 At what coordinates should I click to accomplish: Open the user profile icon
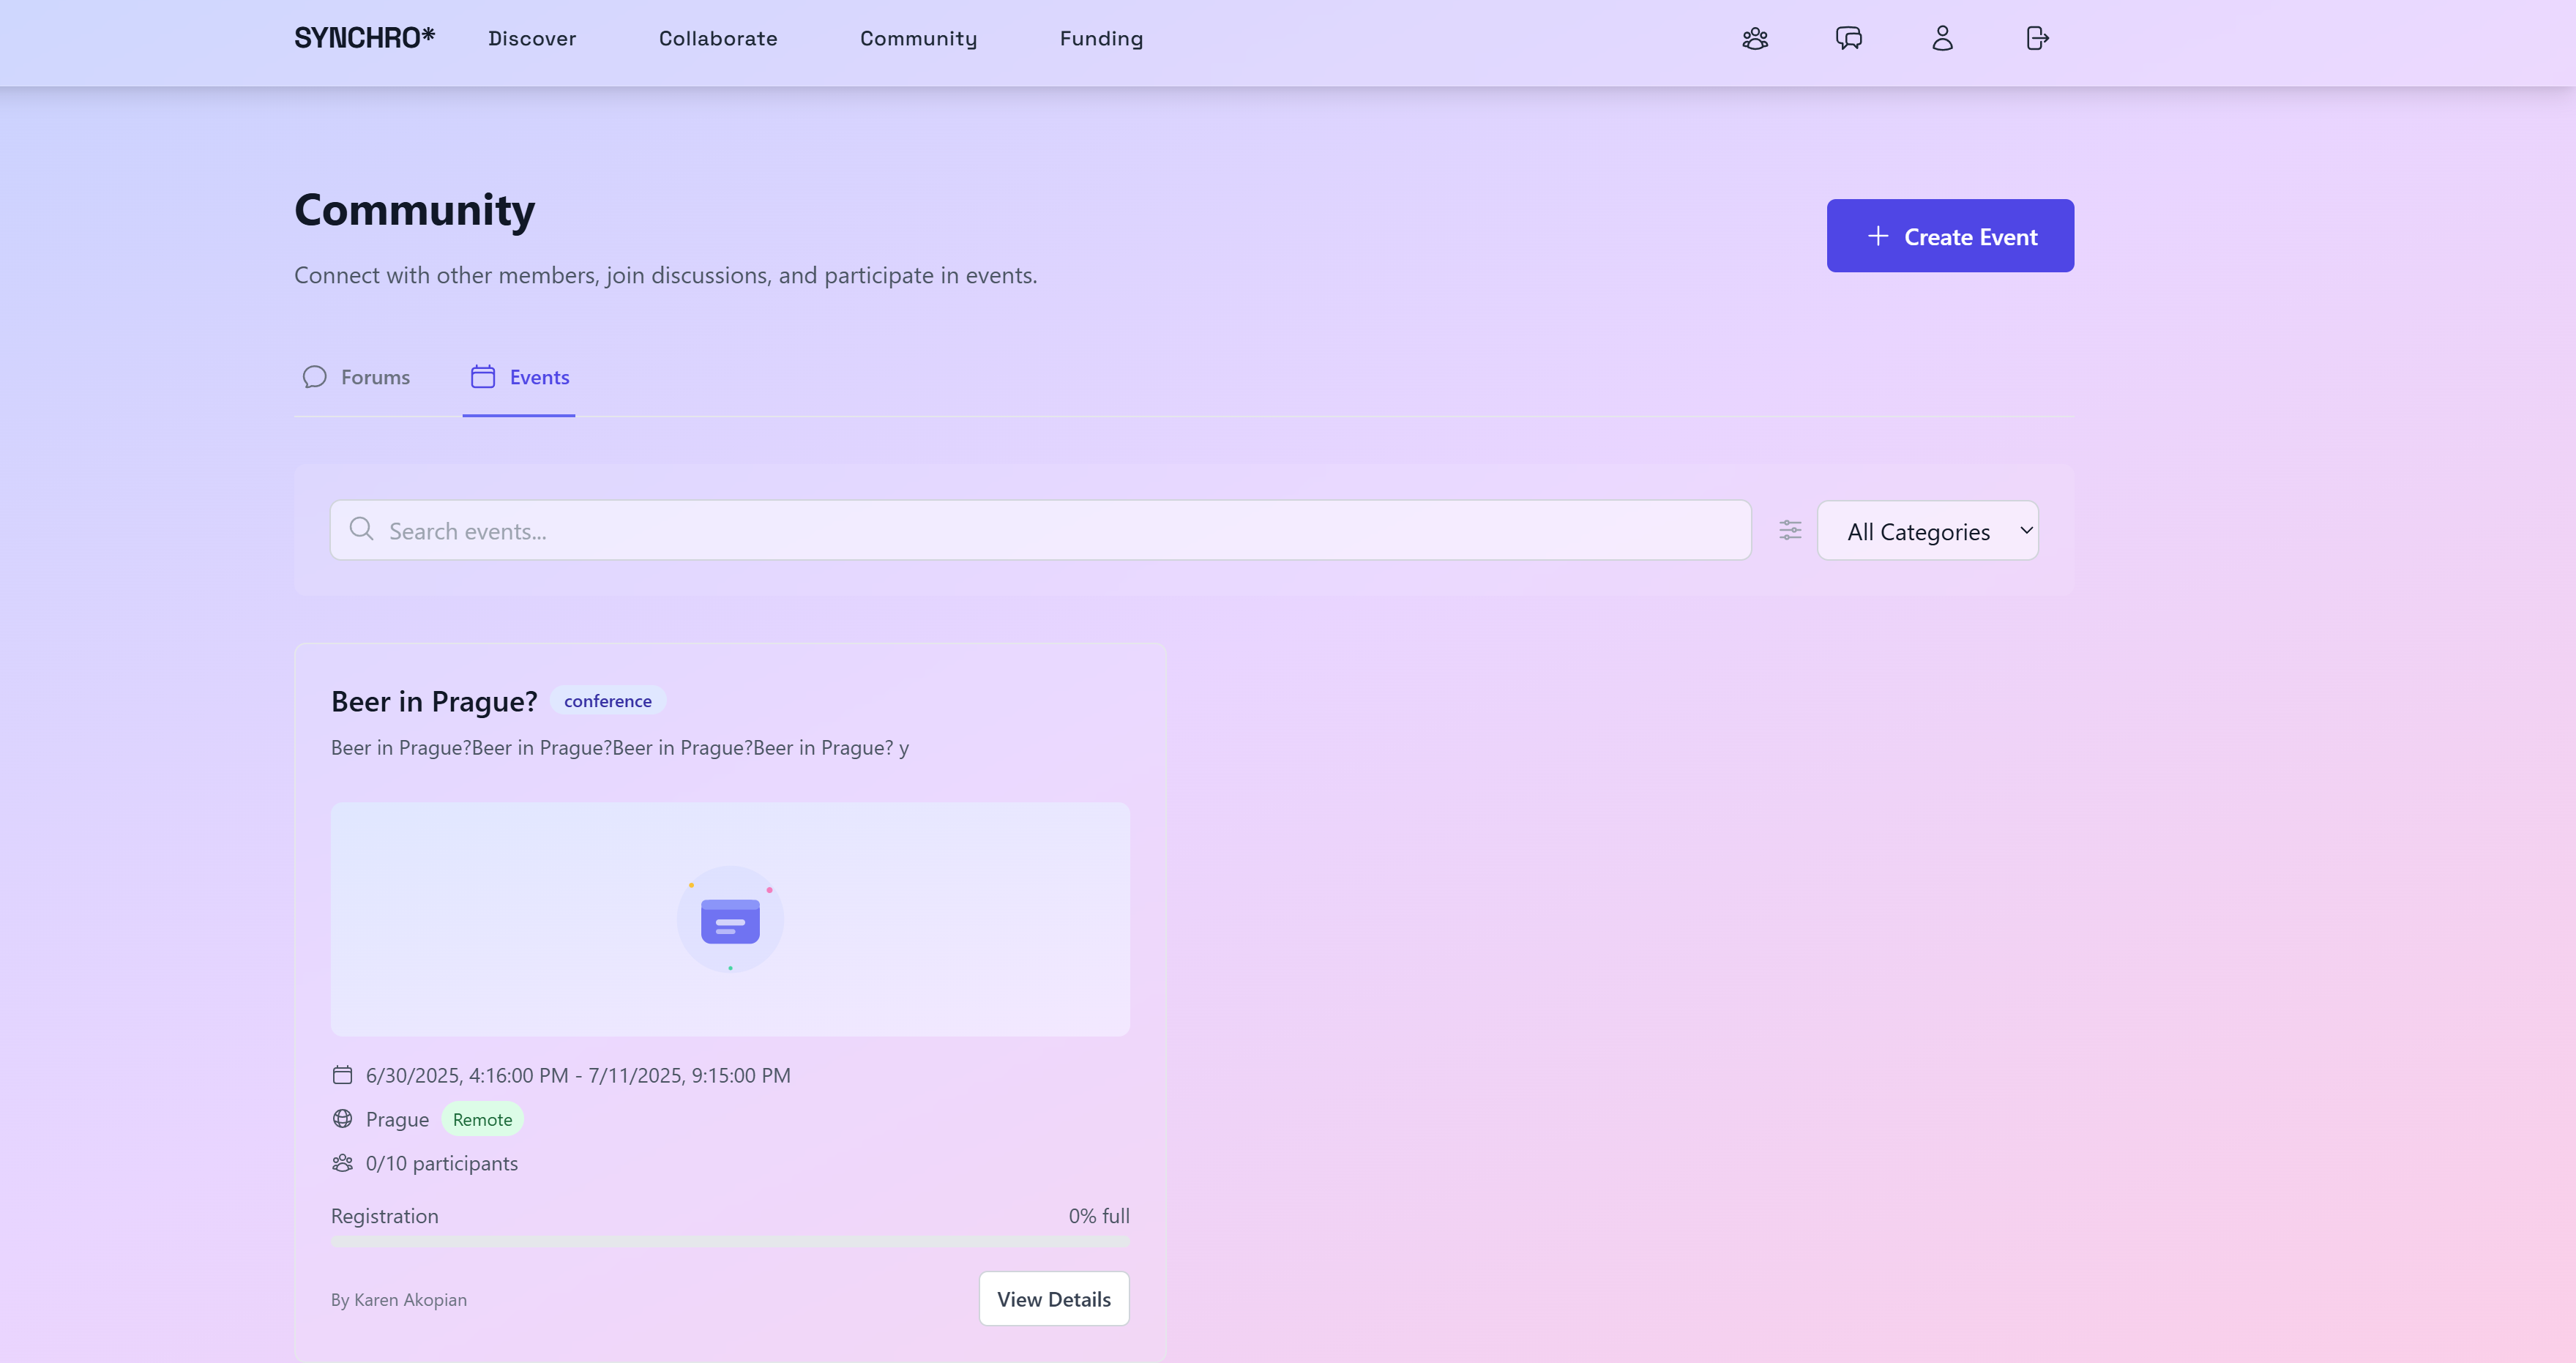tap(1942, 39)
